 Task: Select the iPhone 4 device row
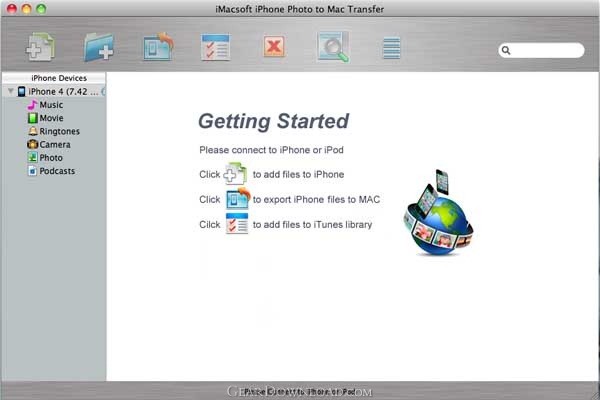click(x=54, y=91)
